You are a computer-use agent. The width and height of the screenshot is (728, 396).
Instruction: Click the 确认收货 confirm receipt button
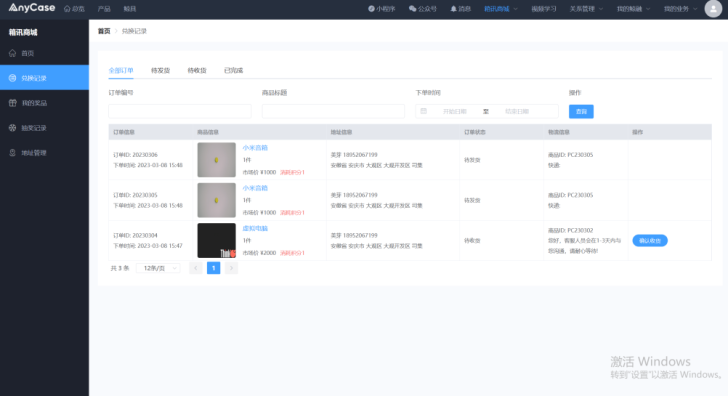[x=650, y=240]
